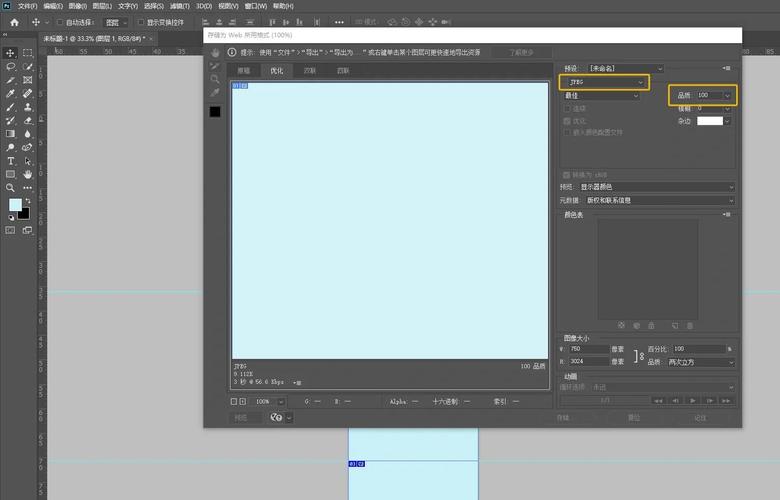This screenshot has height=500, width=780.
Task: Toggle the 自动选择 checkbox
Action: (59, 22)
